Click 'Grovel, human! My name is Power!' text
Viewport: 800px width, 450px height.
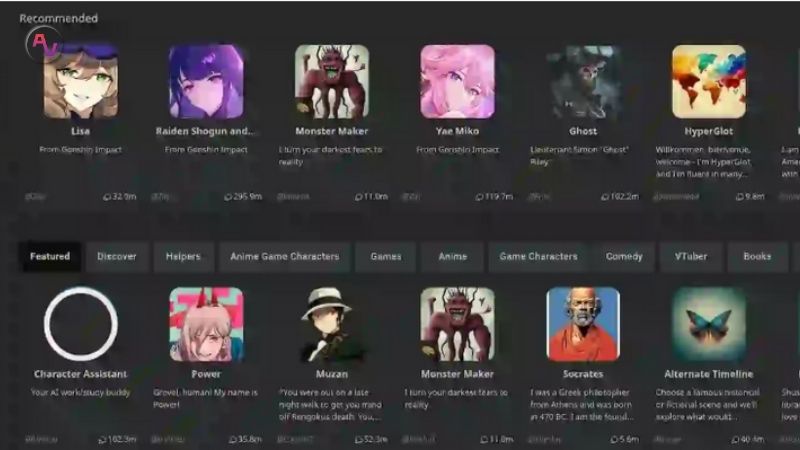point(205,398)
